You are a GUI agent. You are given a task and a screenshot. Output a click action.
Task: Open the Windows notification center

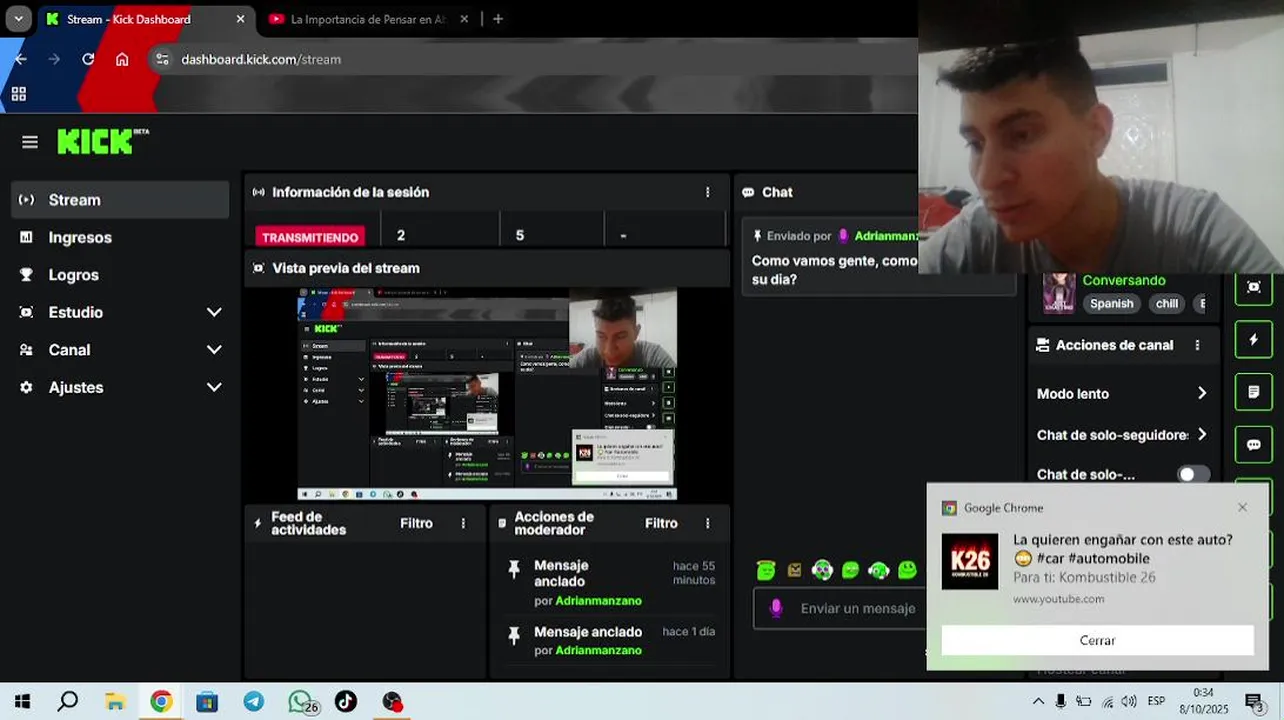pos(1254,702)
